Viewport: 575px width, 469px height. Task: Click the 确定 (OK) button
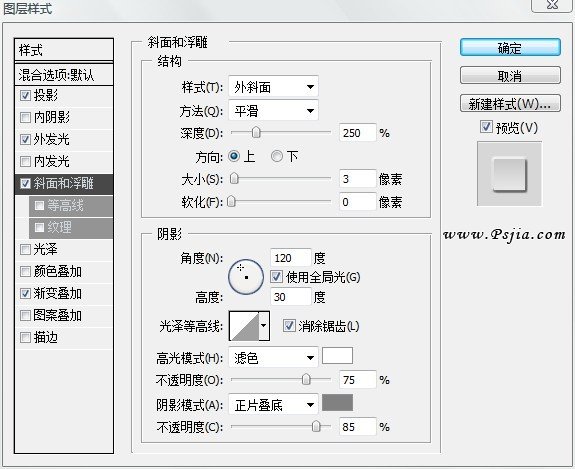(x=510, y=48)
